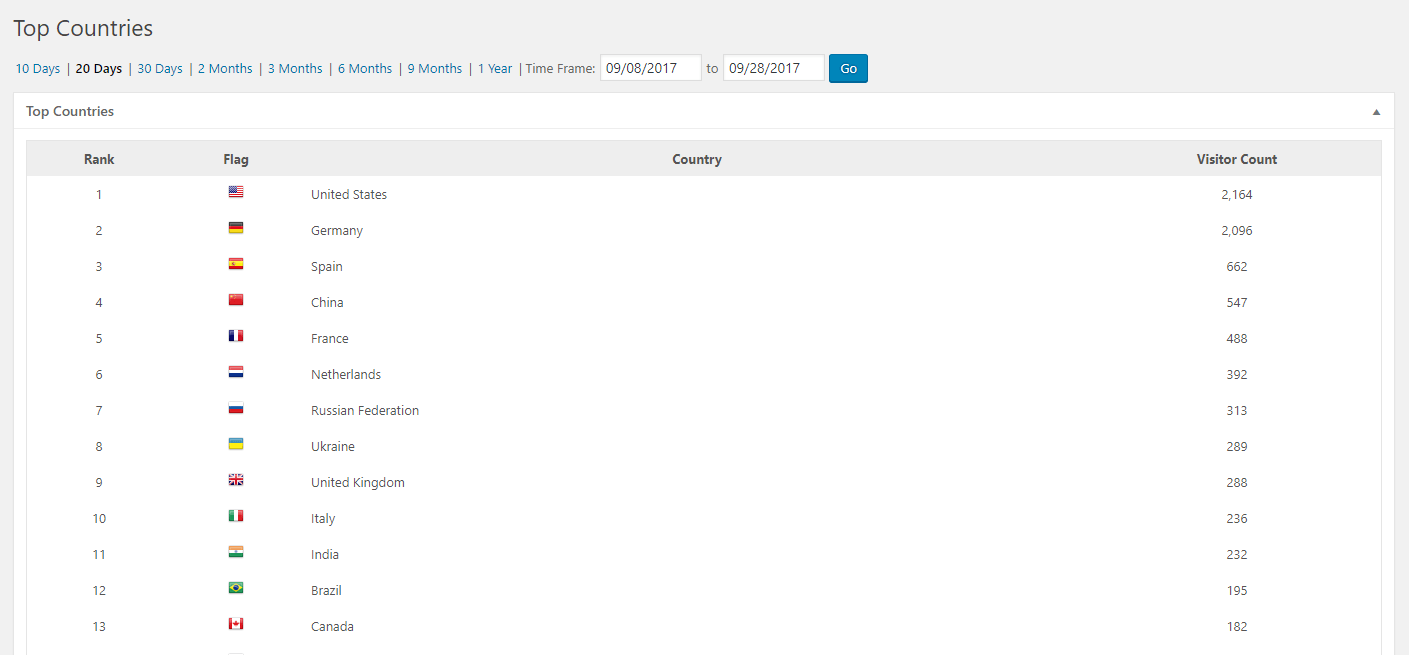Click the start date field 09/08/2017
1409x655 pixels.
[x=651, y=68]
